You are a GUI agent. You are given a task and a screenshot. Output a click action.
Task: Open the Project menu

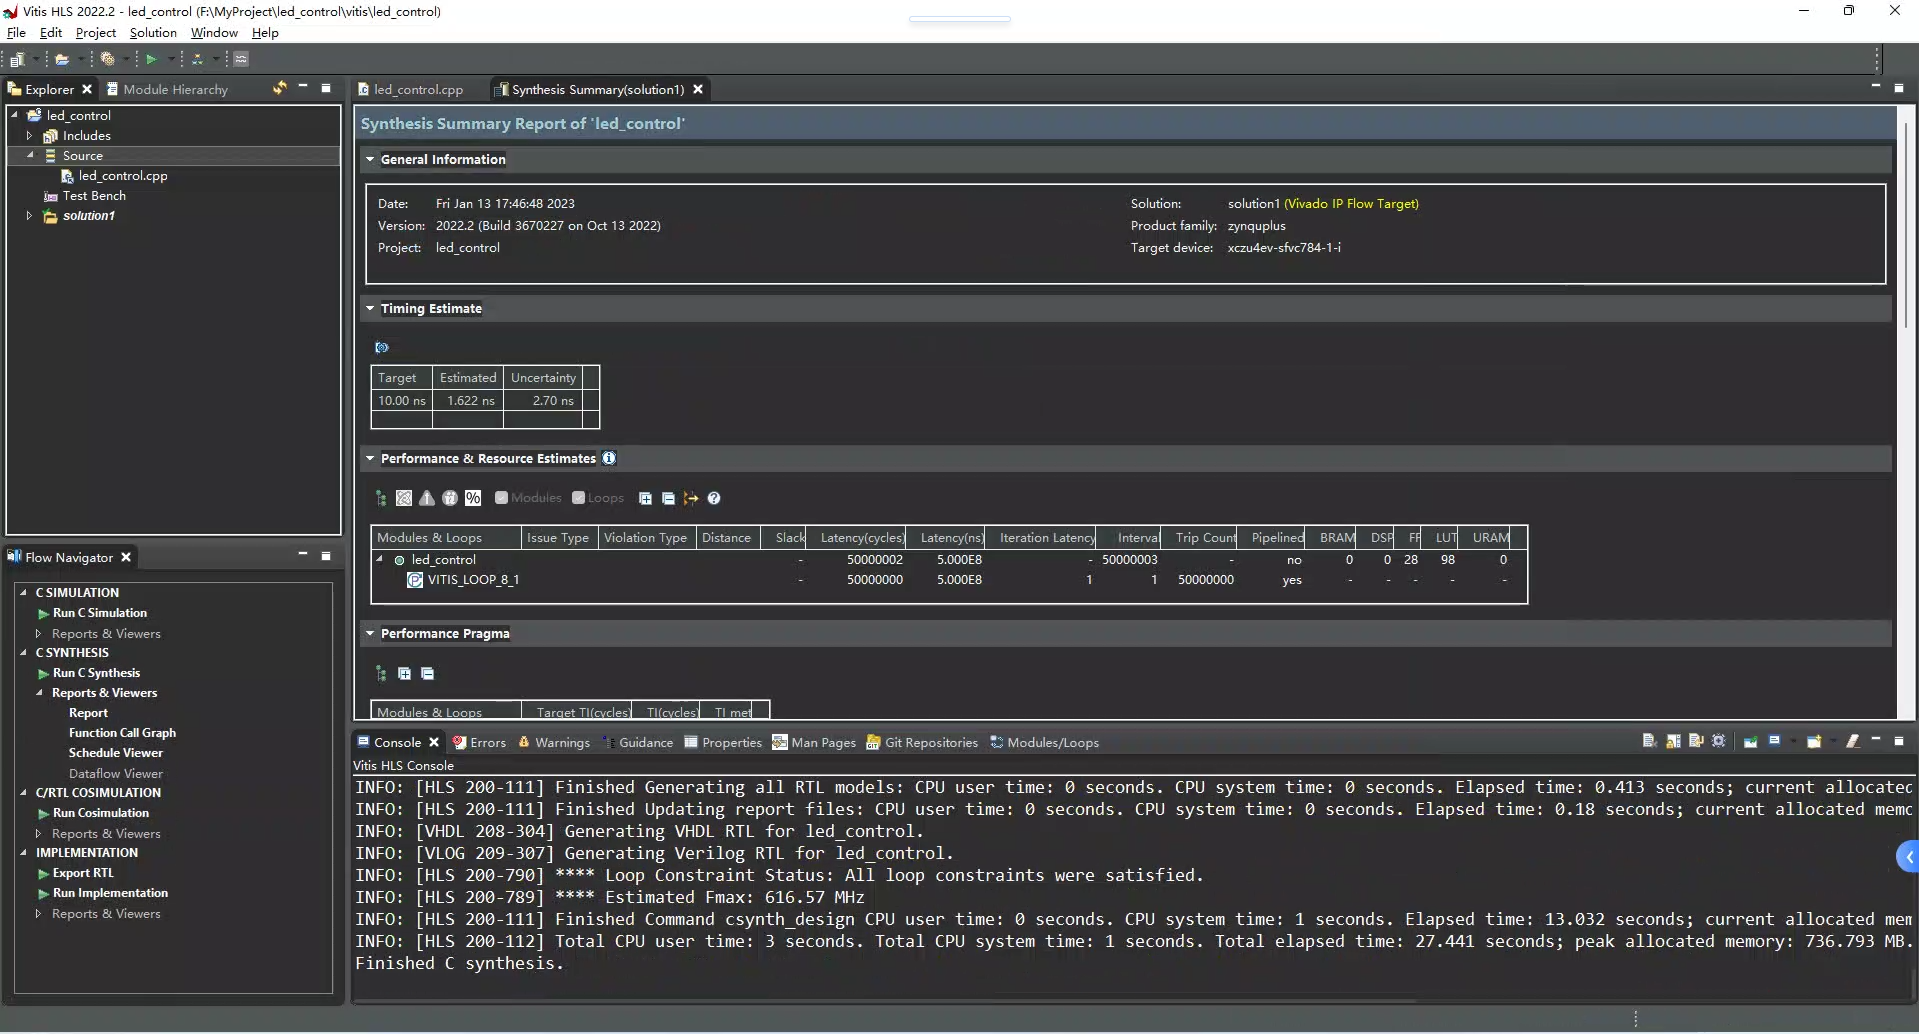pyautogui.click(x=95, y=32)
